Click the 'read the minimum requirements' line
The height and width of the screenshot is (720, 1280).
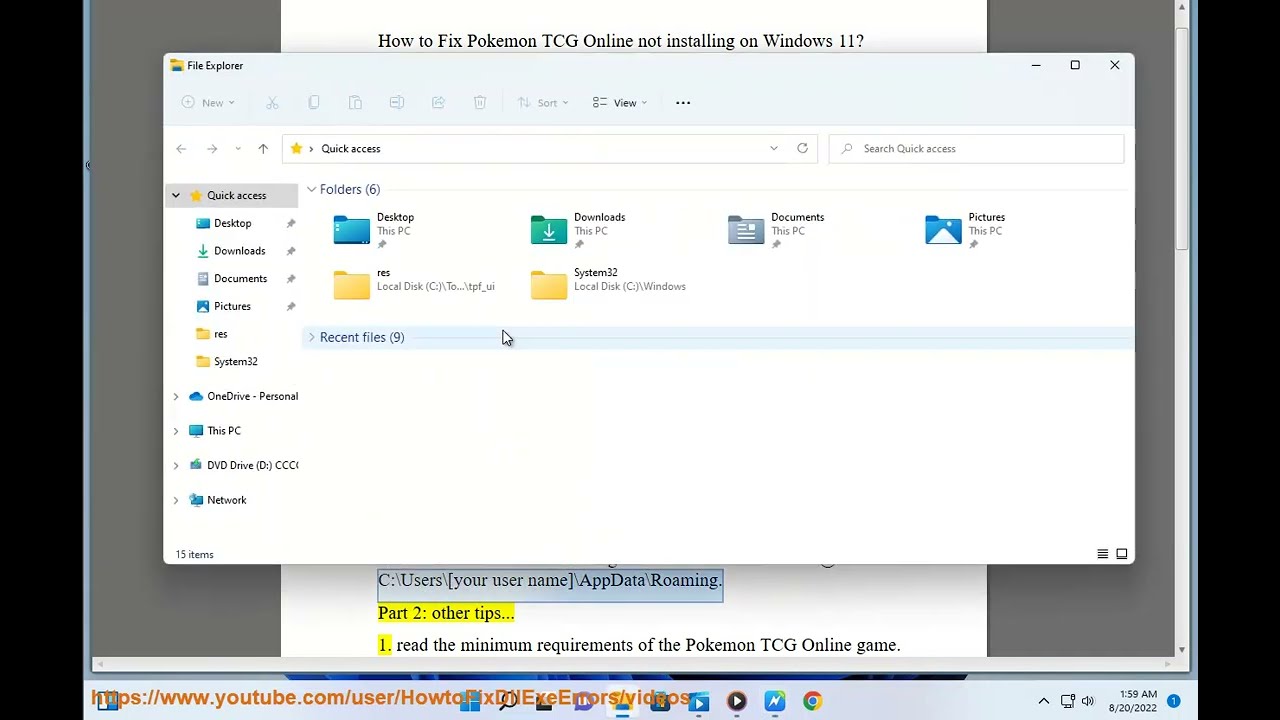(x=648, y=646)
